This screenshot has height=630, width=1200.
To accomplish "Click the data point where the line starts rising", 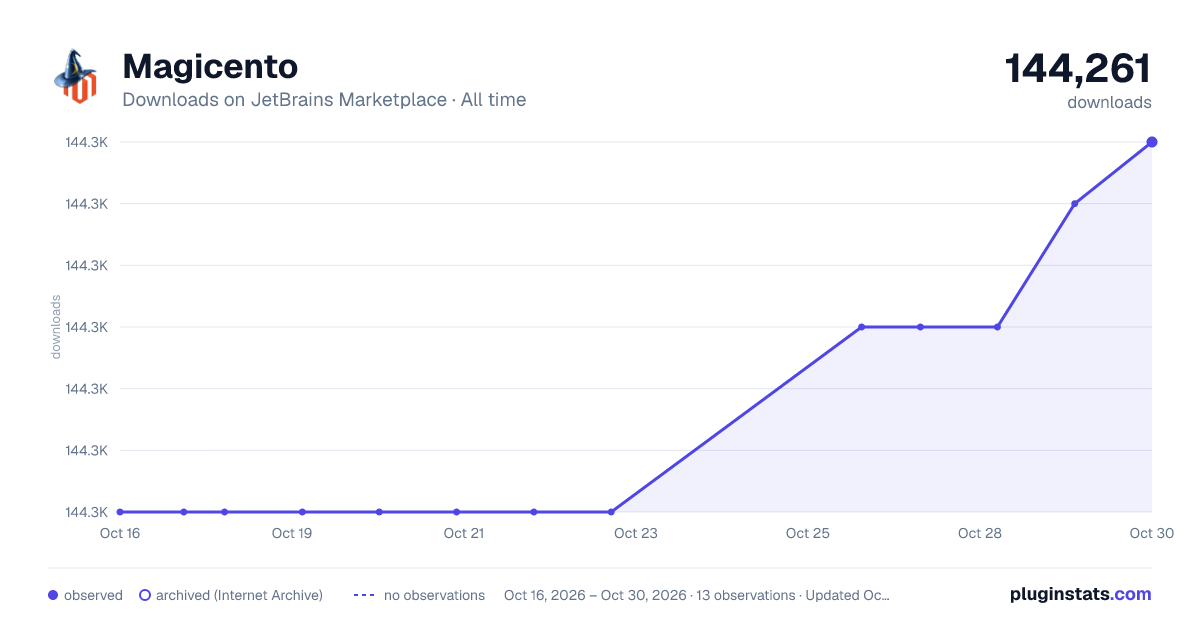I will pyautogui.click(x=611, y=512).
